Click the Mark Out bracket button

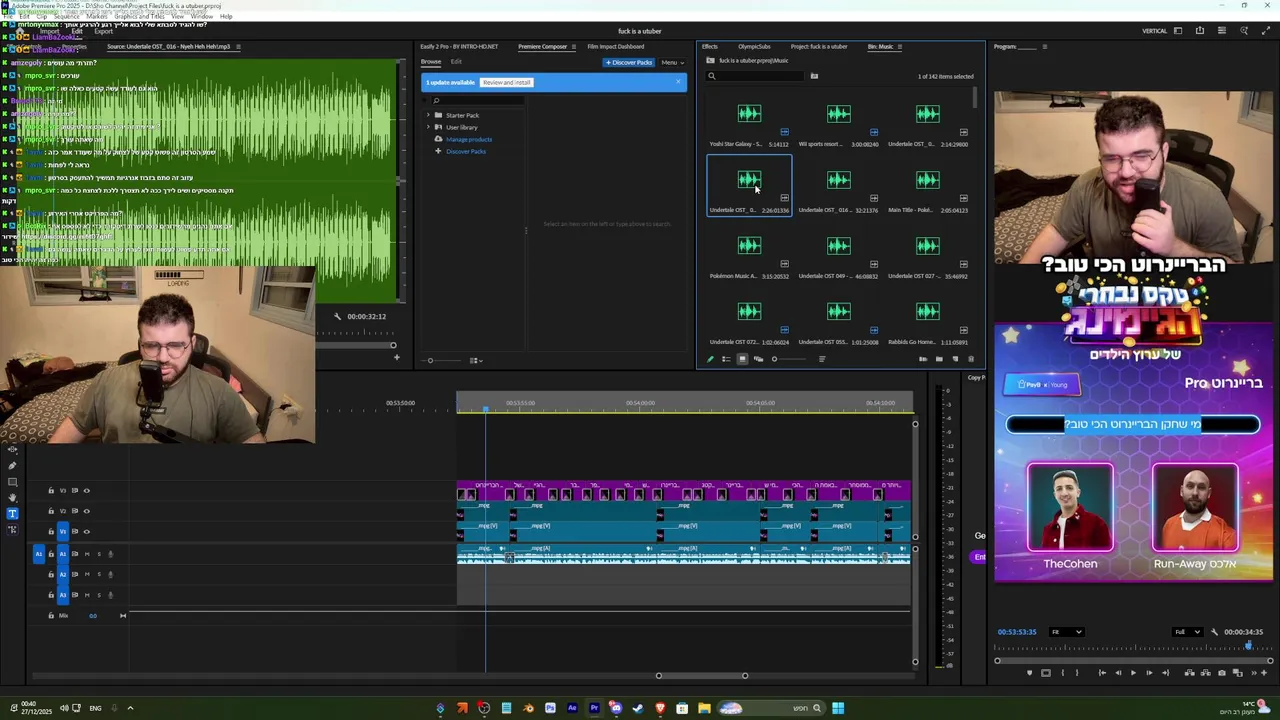[1077, 673]
